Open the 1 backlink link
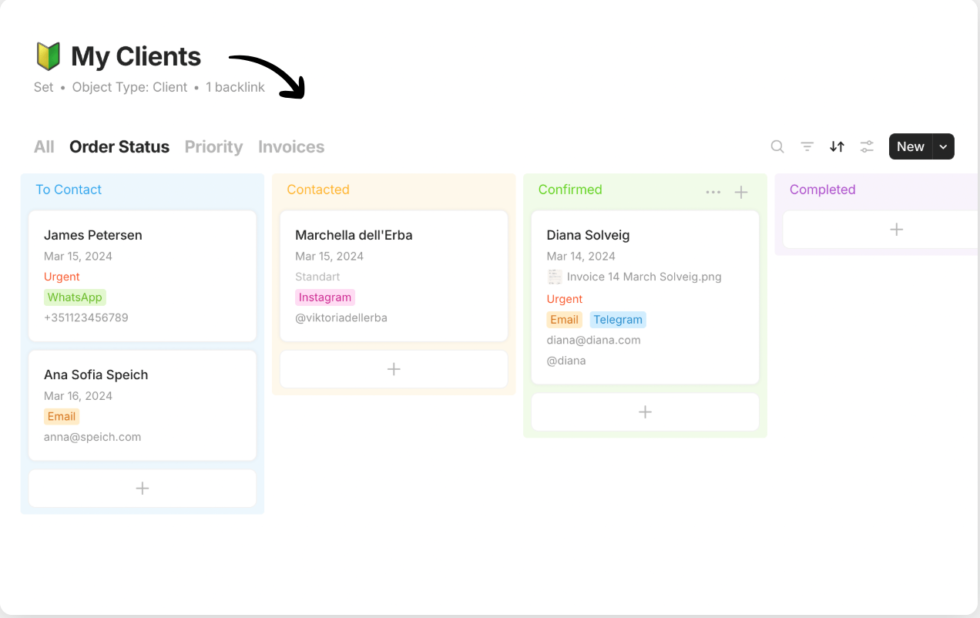 (x=235, y=87)
